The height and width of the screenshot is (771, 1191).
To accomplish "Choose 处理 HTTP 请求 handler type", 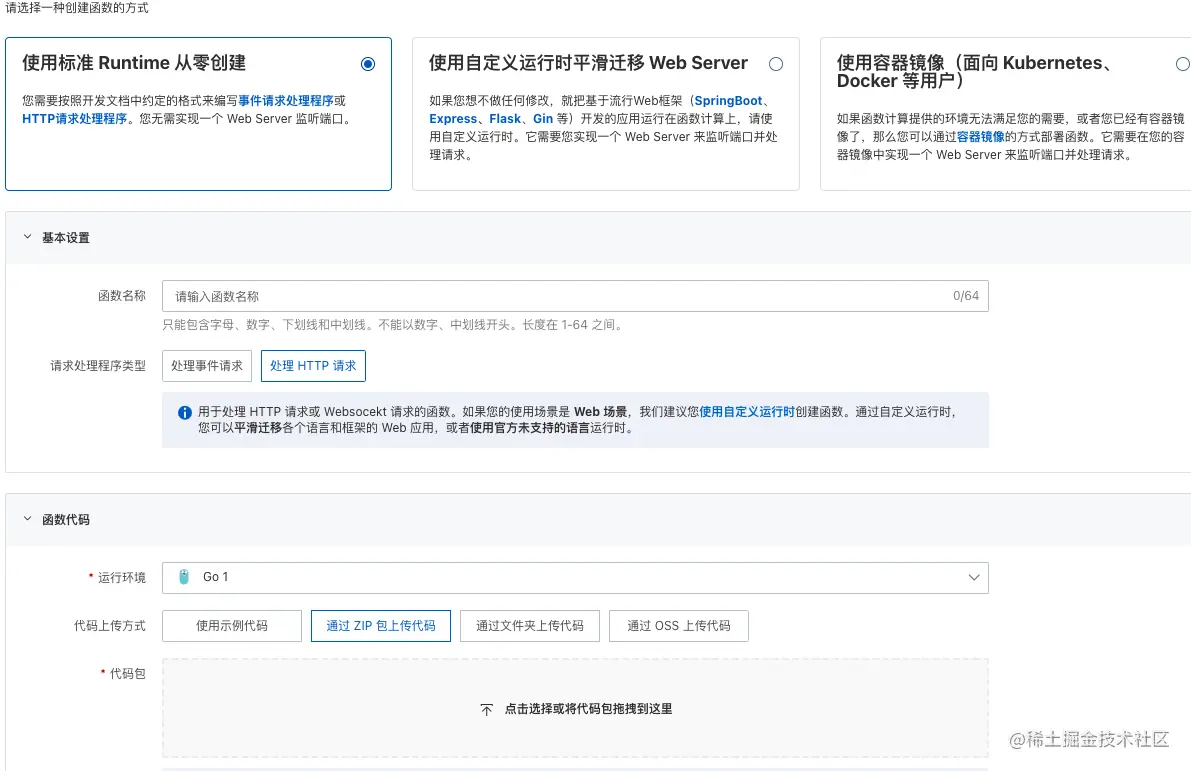I will (313, 366).
